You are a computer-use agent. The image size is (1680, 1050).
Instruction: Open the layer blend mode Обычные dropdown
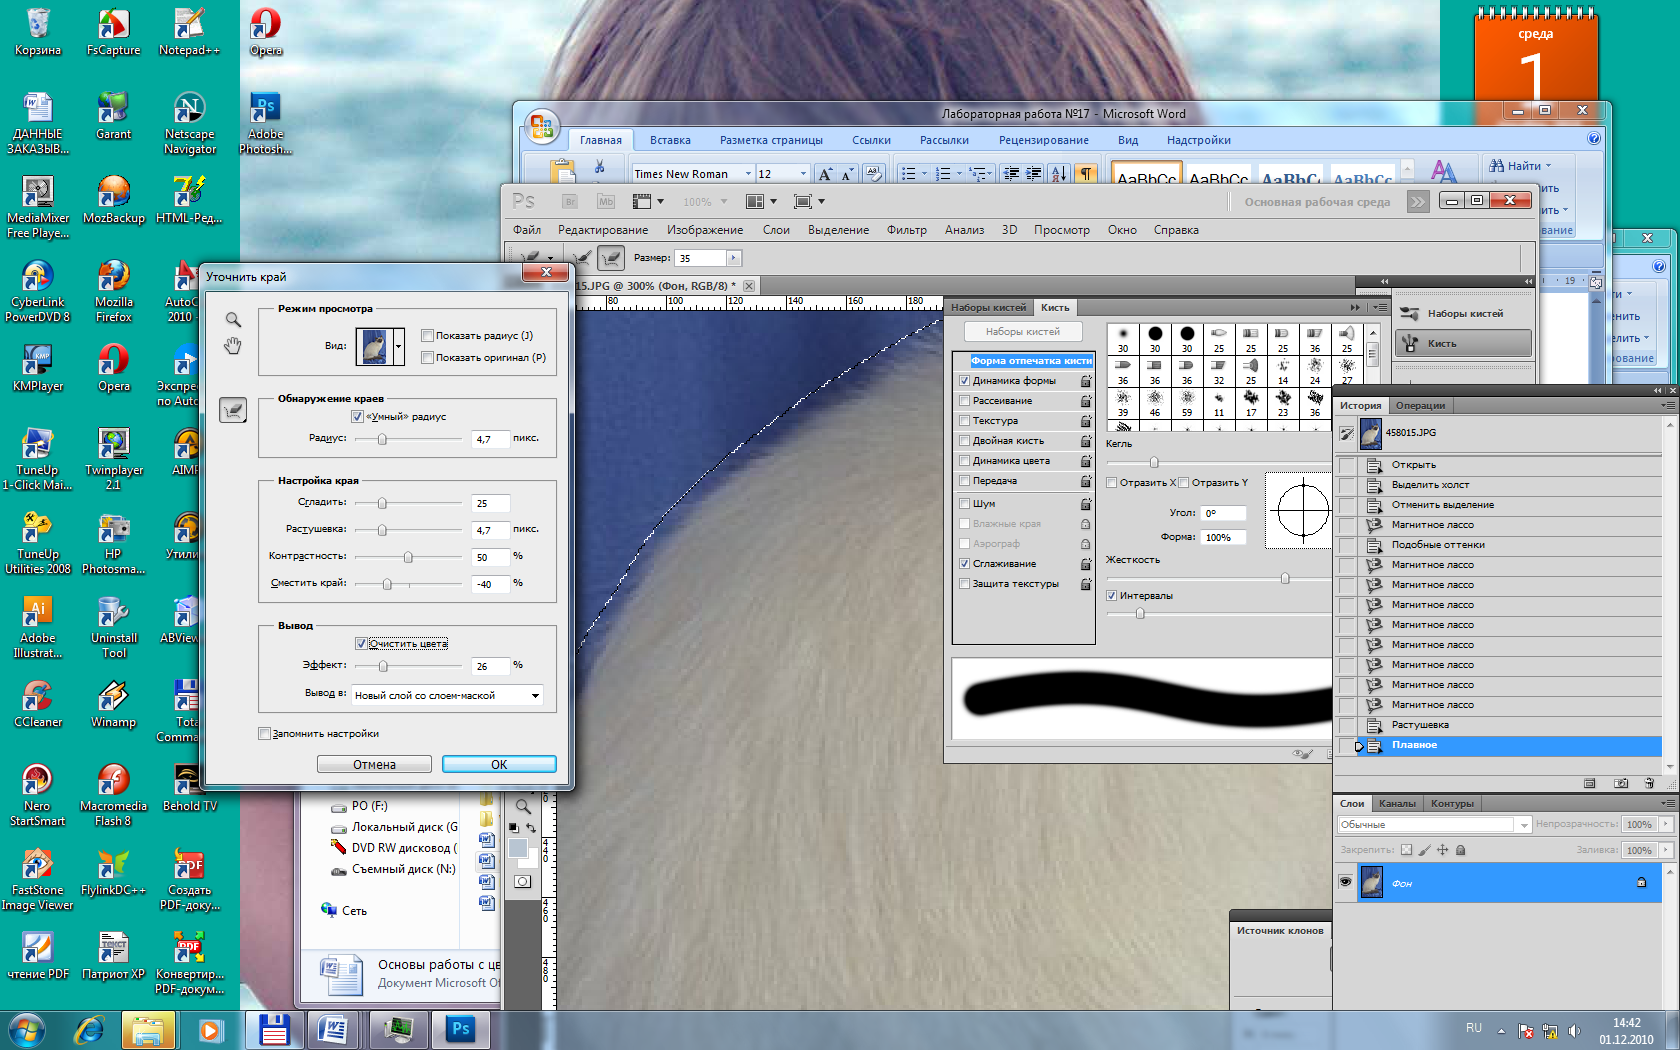[1434, 825]
